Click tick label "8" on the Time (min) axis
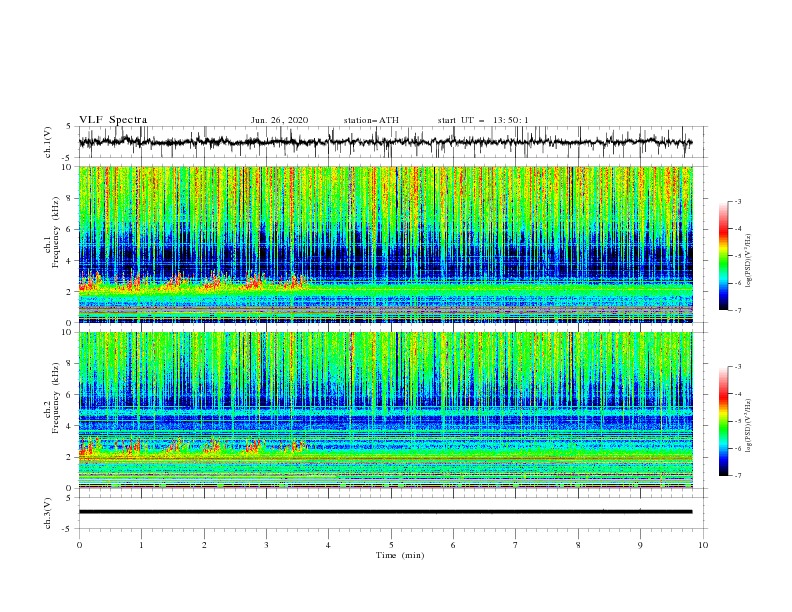Viewport: 792px width, 612px height. tap(578, 545)
